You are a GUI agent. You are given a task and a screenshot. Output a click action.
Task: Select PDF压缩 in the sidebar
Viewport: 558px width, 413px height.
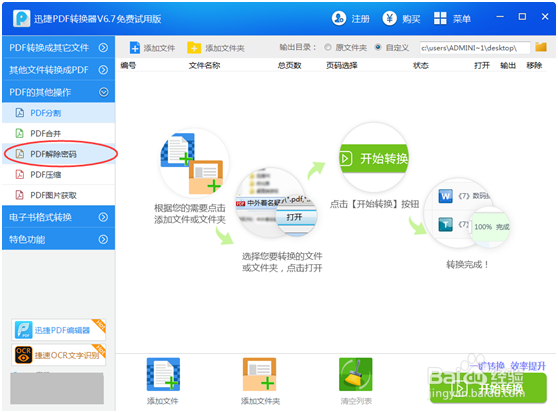pyautogui.click(x=58, y=175)
